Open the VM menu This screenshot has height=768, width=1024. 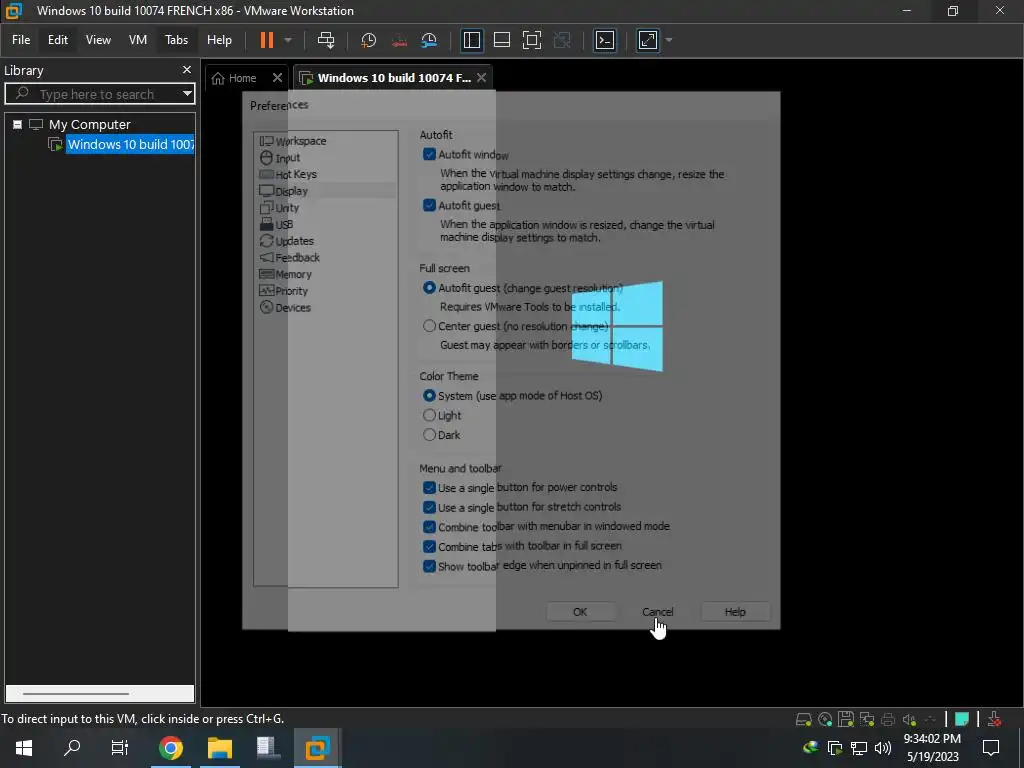click(x=138, y=40)
